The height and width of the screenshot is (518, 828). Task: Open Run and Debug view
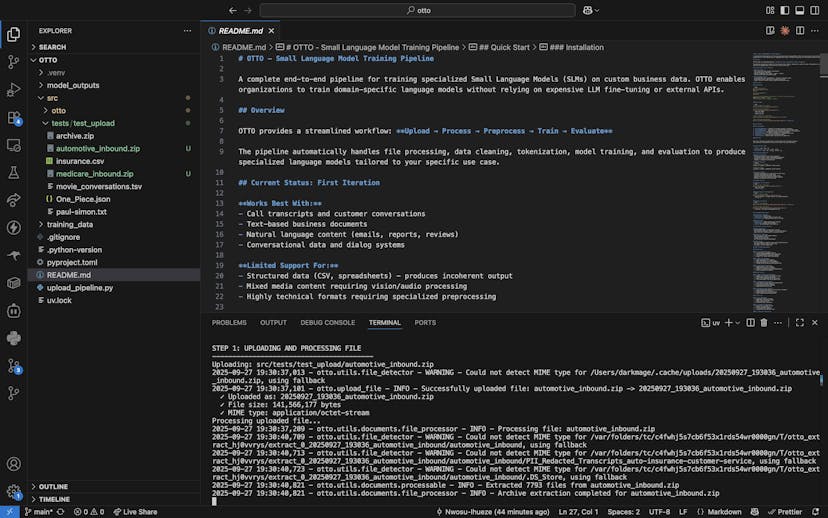[x=13, y=90]
